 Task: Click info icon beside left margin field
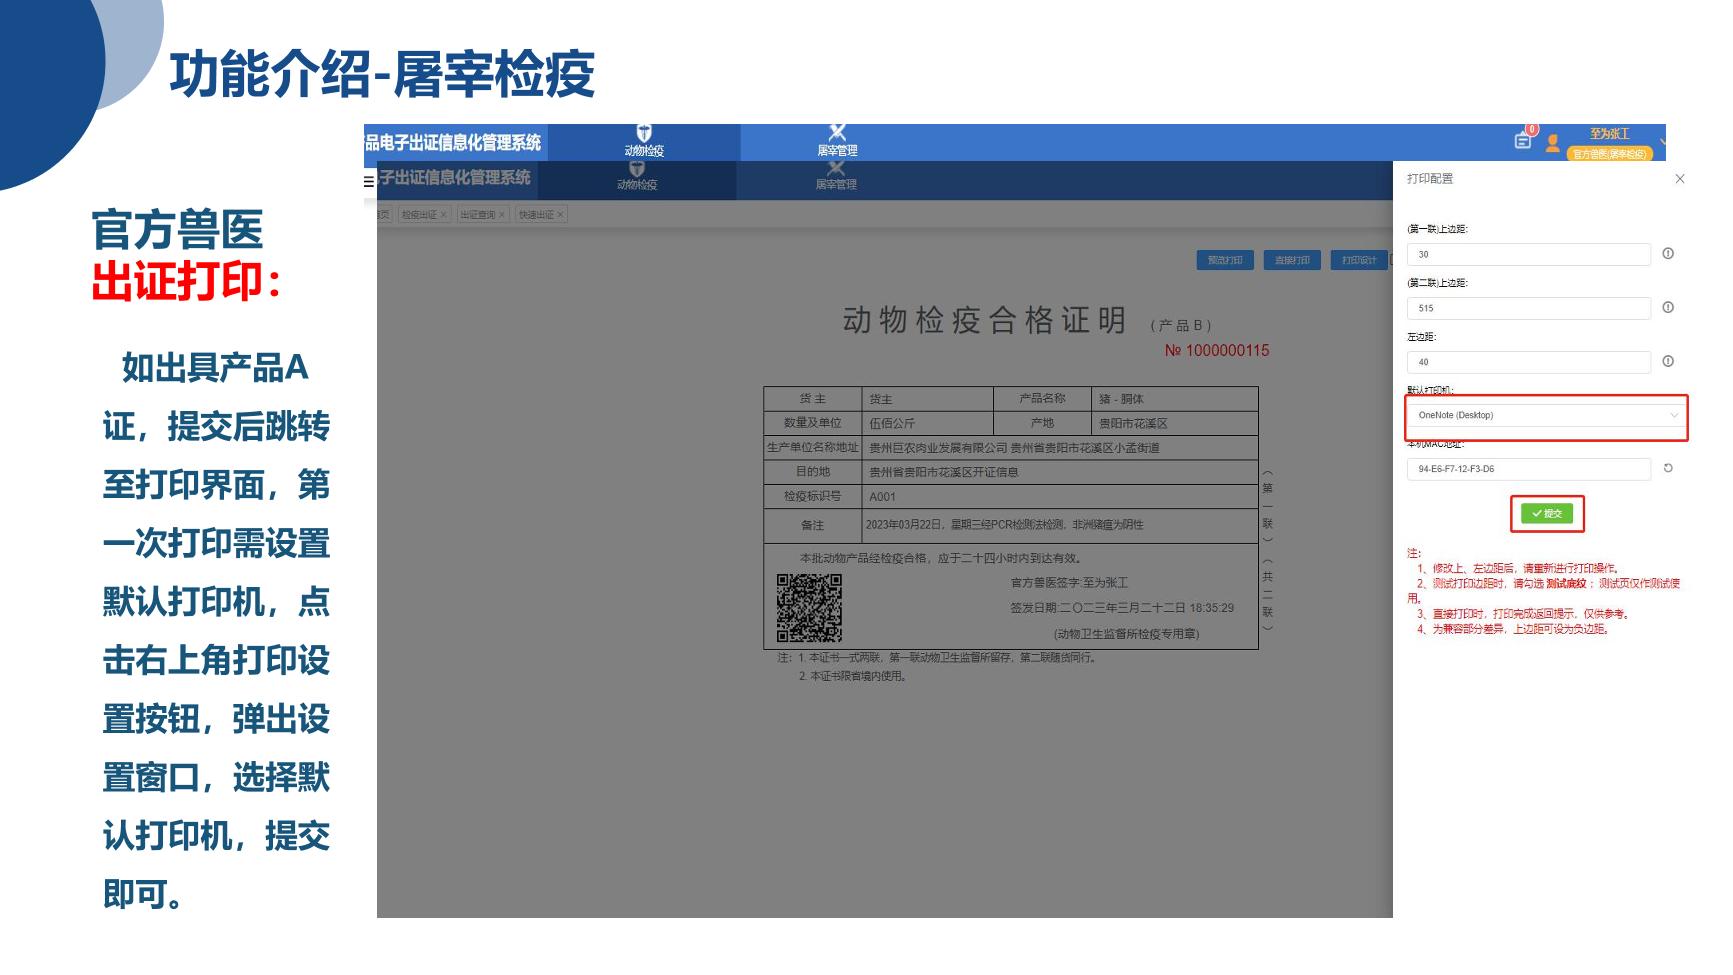[x=1668, y=362]
